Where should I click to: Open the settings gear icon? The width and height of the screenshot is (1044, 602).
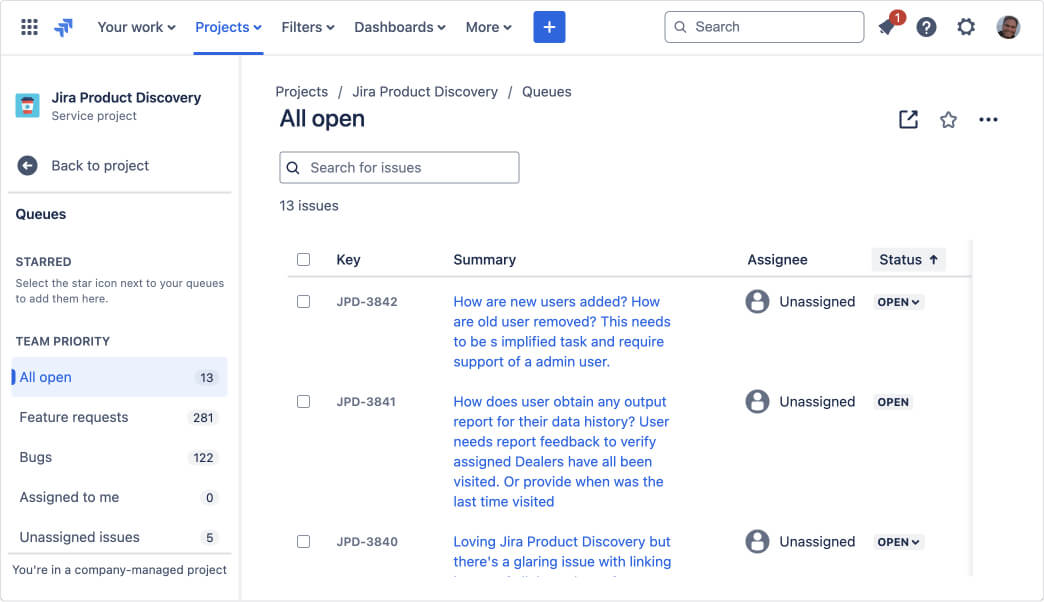click(x=966, y=27)
